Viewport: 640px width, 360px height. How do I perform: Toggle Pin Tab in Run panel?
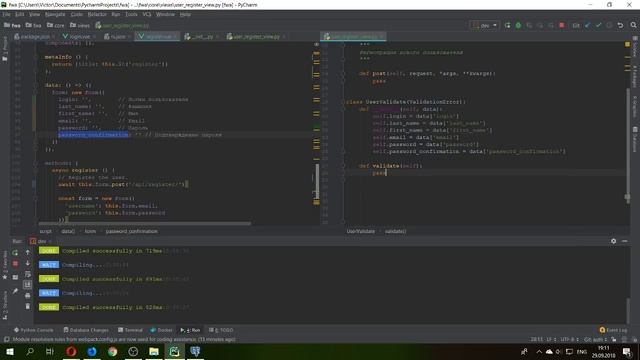[15, 291]
